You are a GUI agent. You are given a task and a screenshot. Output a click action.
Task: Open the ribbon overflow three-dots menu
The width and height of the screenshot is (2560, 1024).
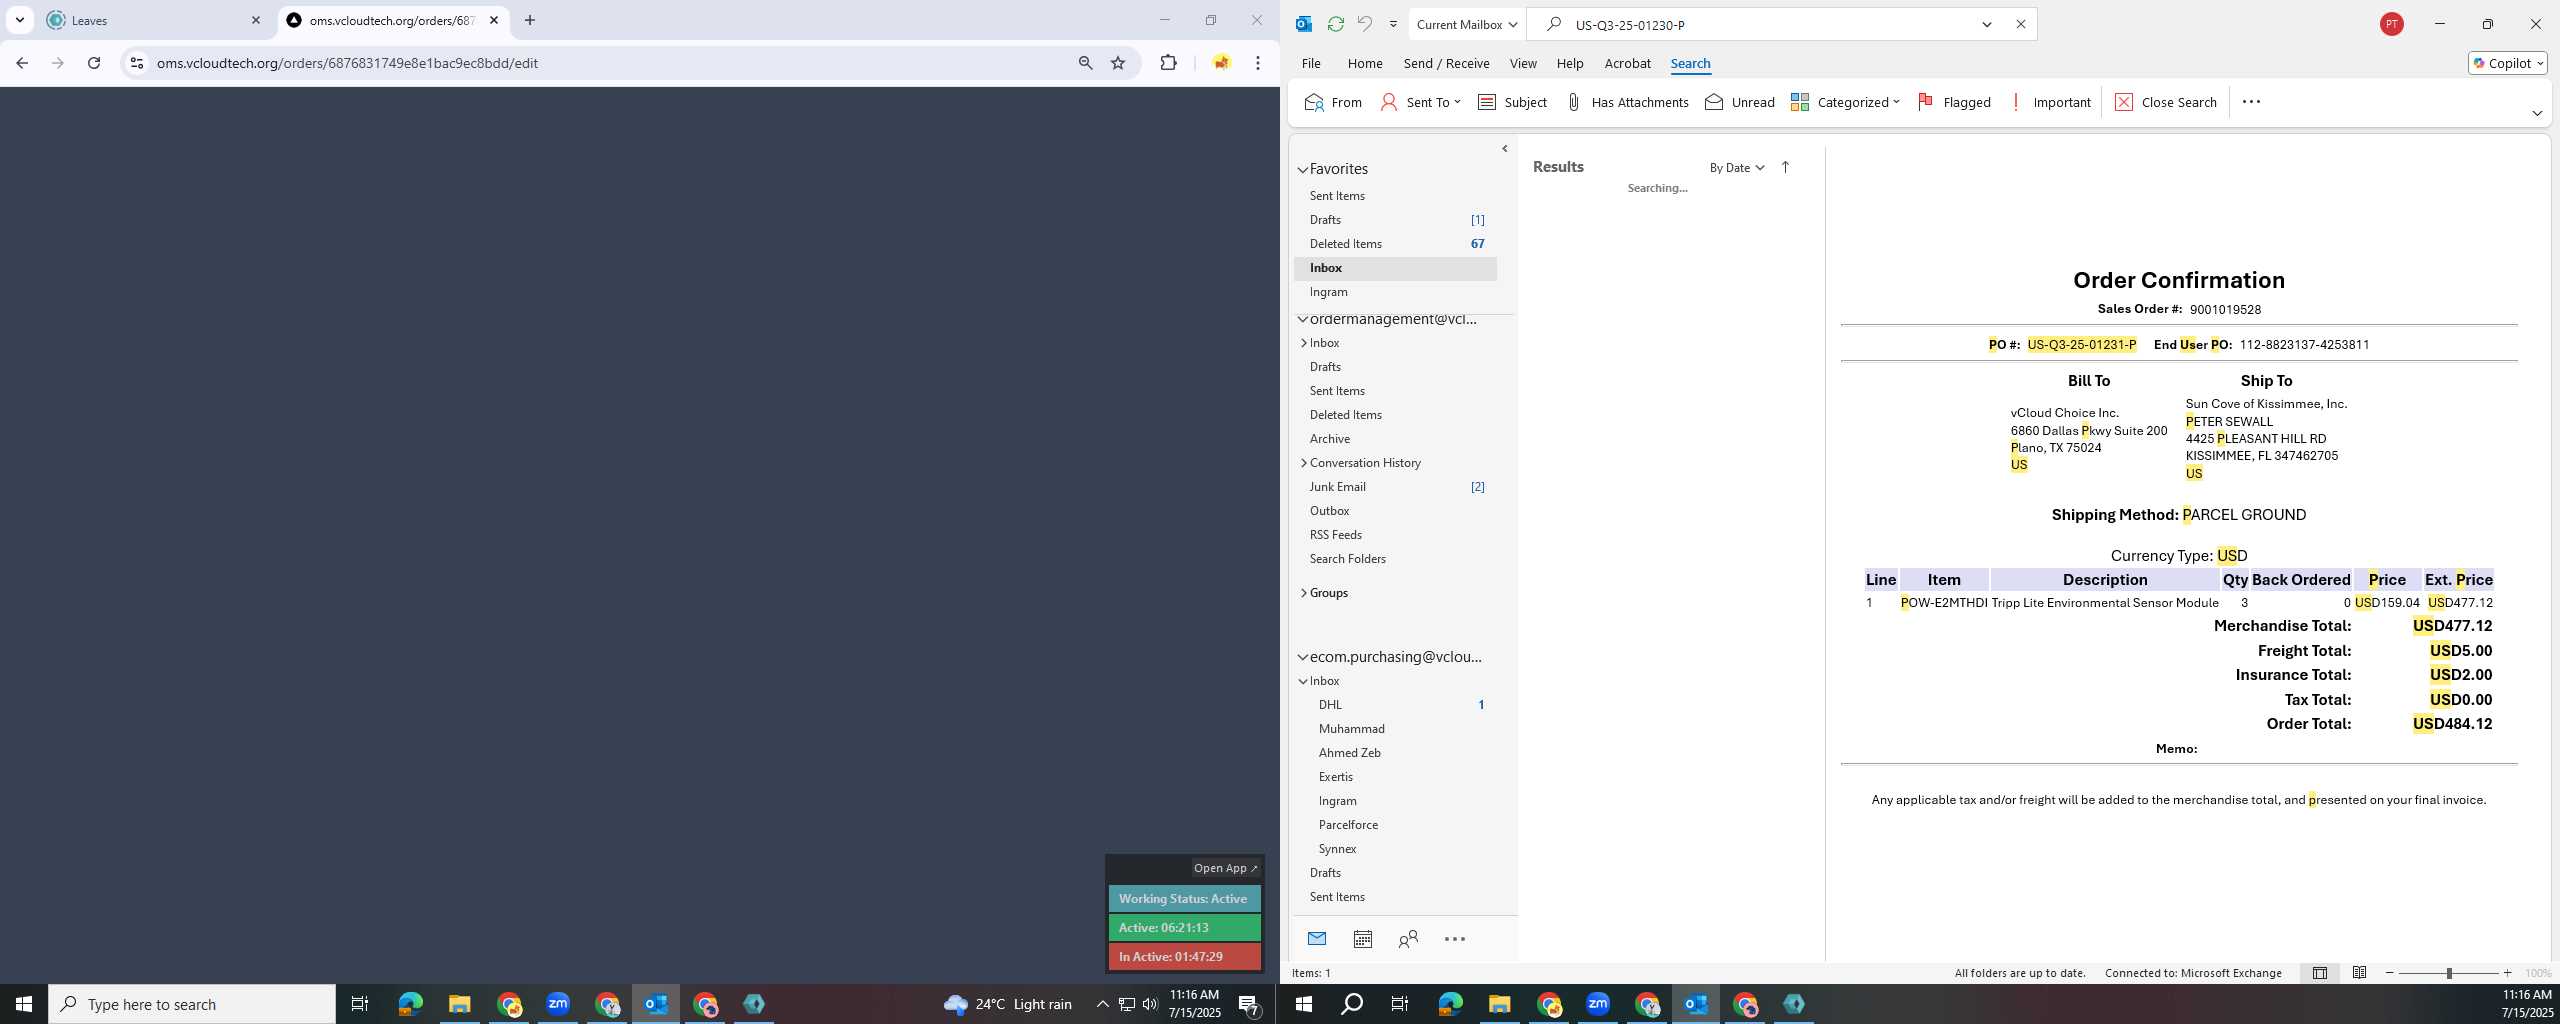(2251, 102)
